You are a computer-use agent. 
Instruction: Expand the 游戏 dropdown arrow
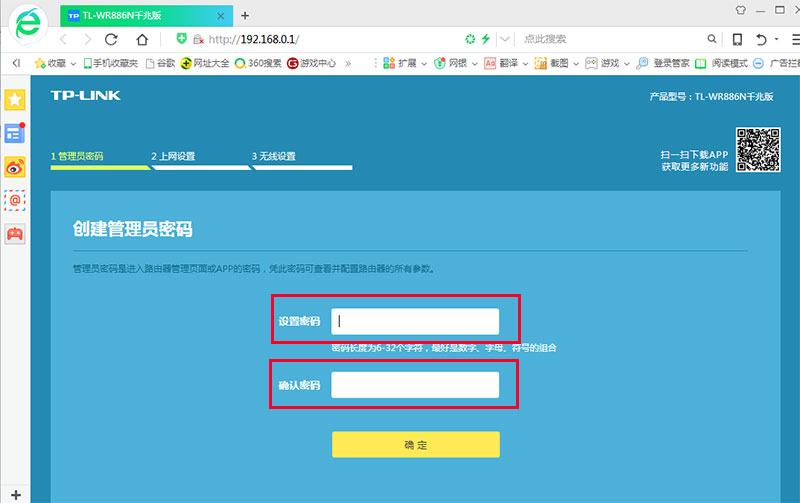point(627,64)
